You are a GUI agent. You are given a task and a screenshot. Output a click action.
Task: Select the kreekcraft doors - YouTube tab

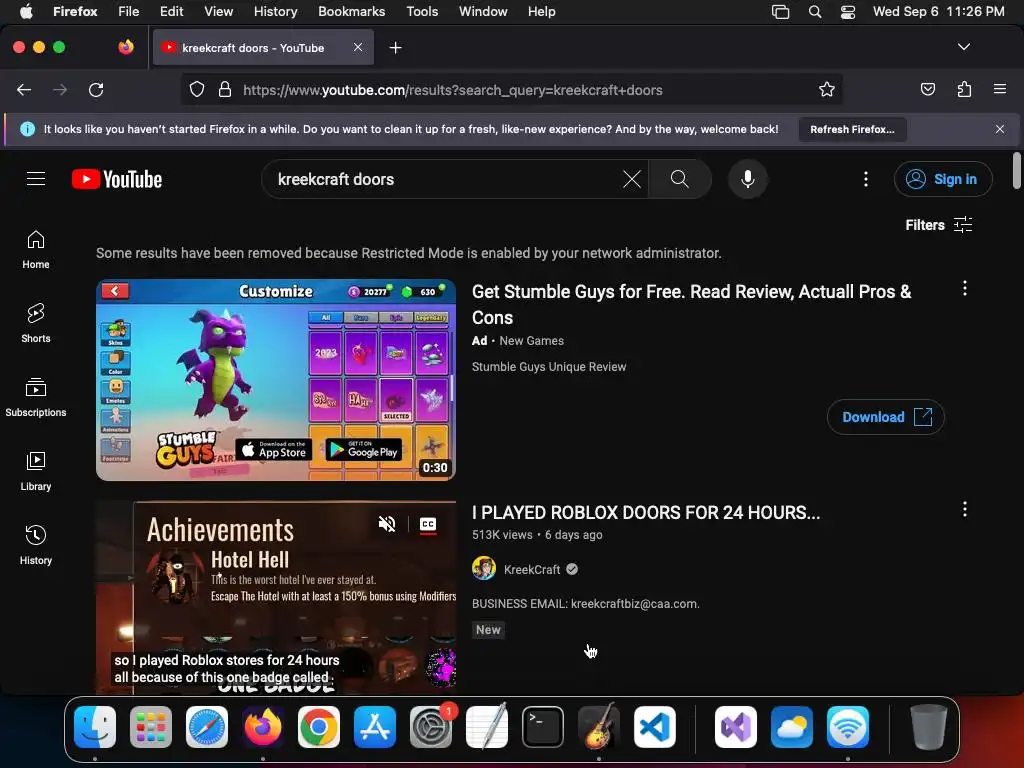263,47
